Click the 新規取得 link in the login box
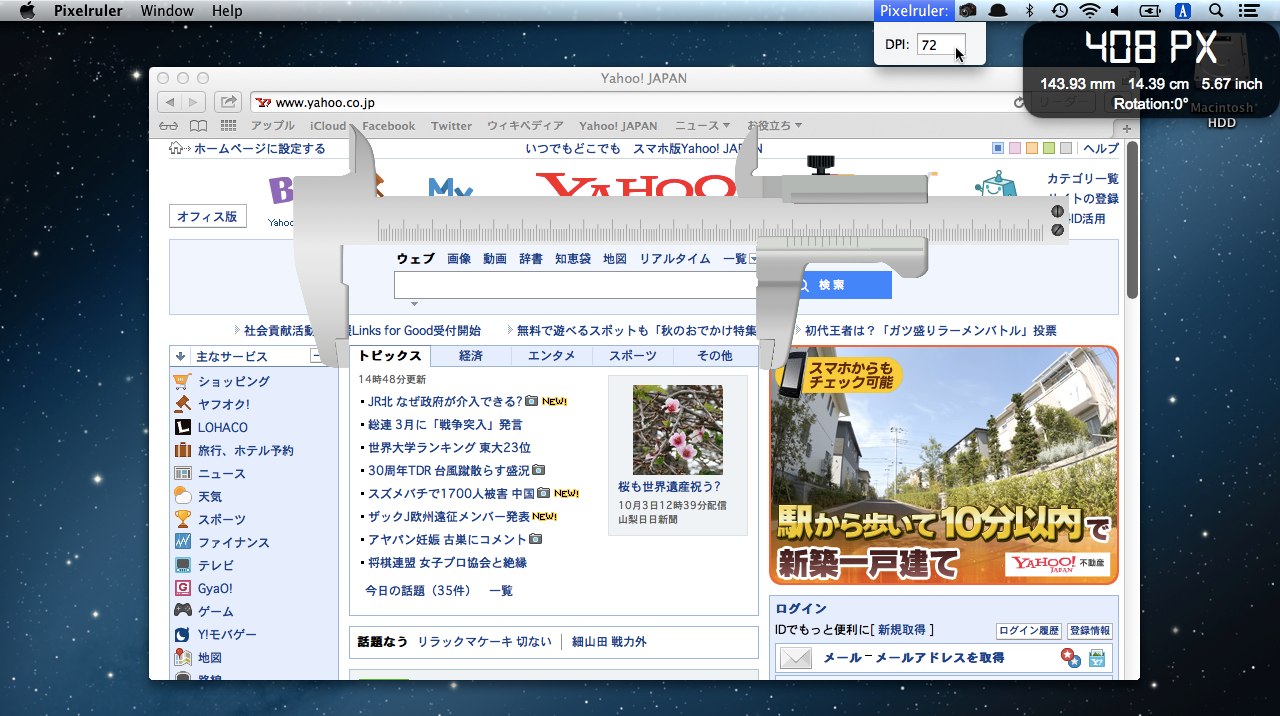The height and width of the screenshot is (716, 1280). coord(902,630)
